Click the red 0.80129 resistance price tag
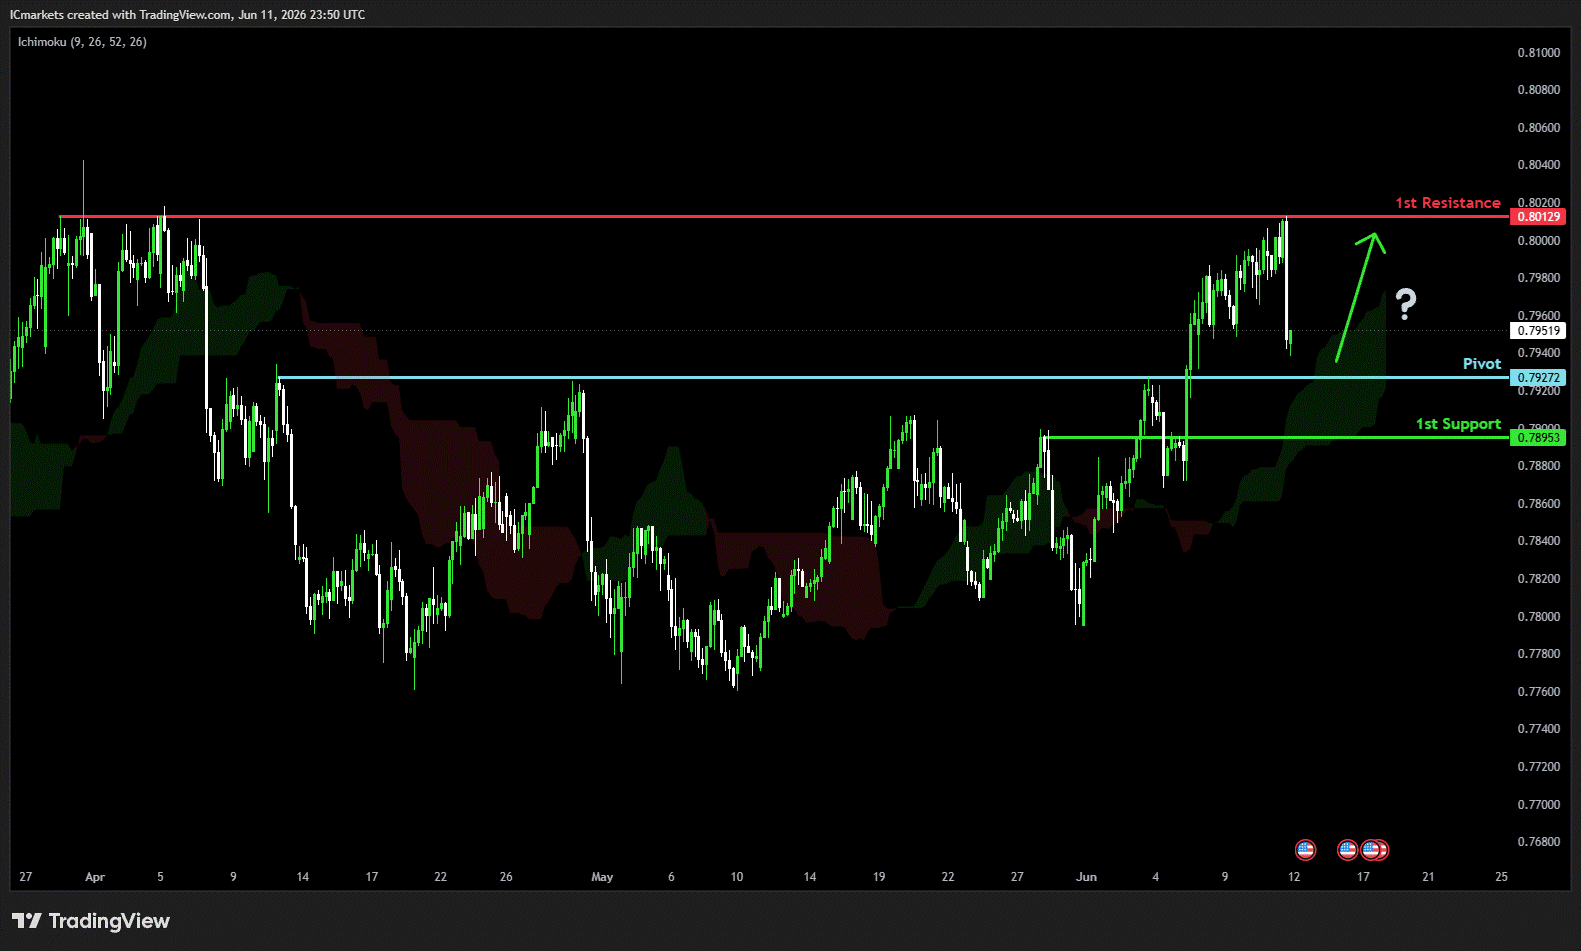1581x951 pixels. point(1538,217)
